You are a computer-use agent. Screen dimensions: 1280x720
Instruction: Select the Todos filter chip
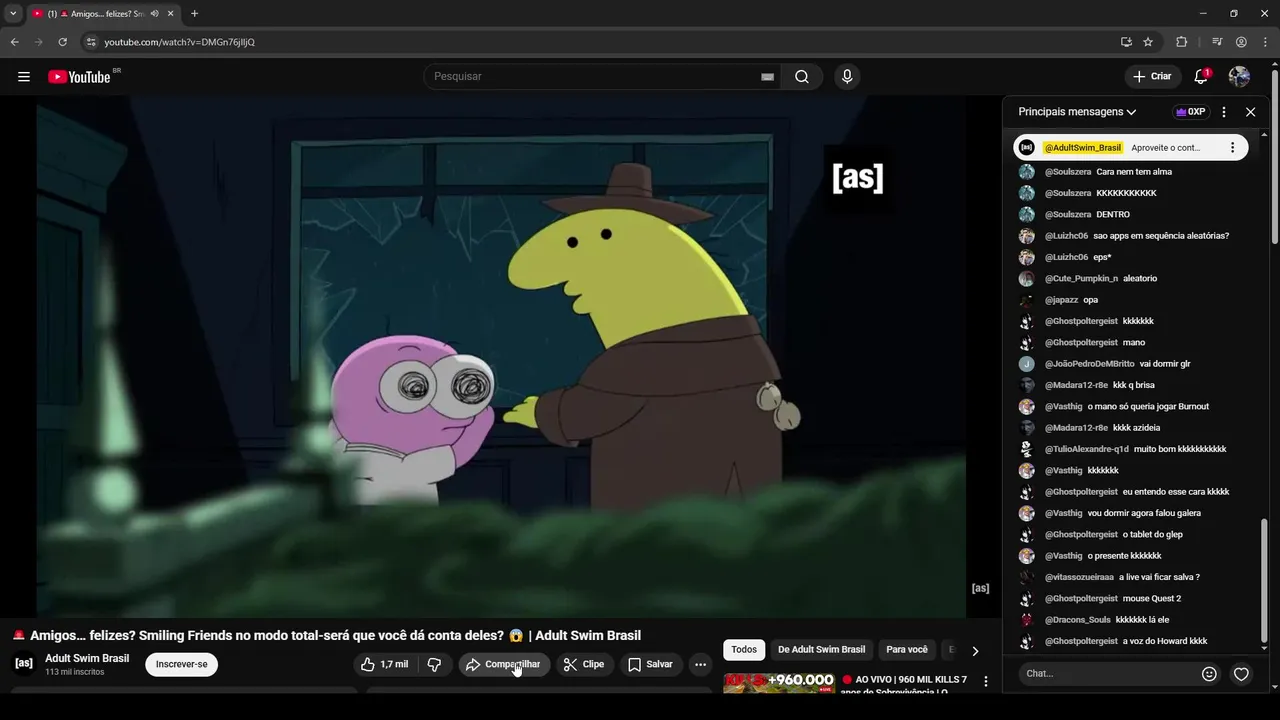pos(744,650)
